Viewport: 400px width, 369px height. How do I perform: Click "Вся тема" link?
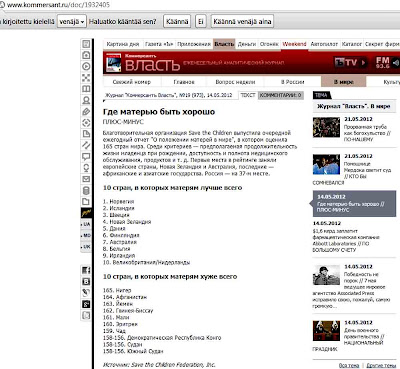[349, 365]
